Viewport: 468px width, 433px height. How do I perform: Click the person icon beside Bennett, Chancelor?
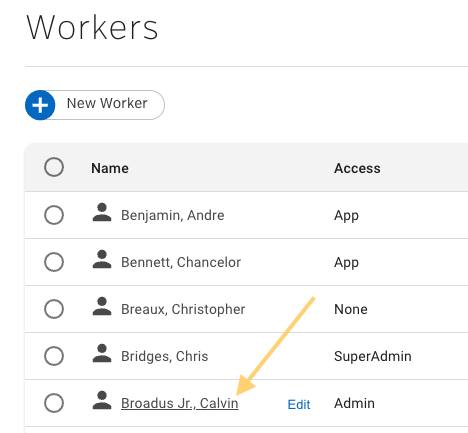coord(102,259)
